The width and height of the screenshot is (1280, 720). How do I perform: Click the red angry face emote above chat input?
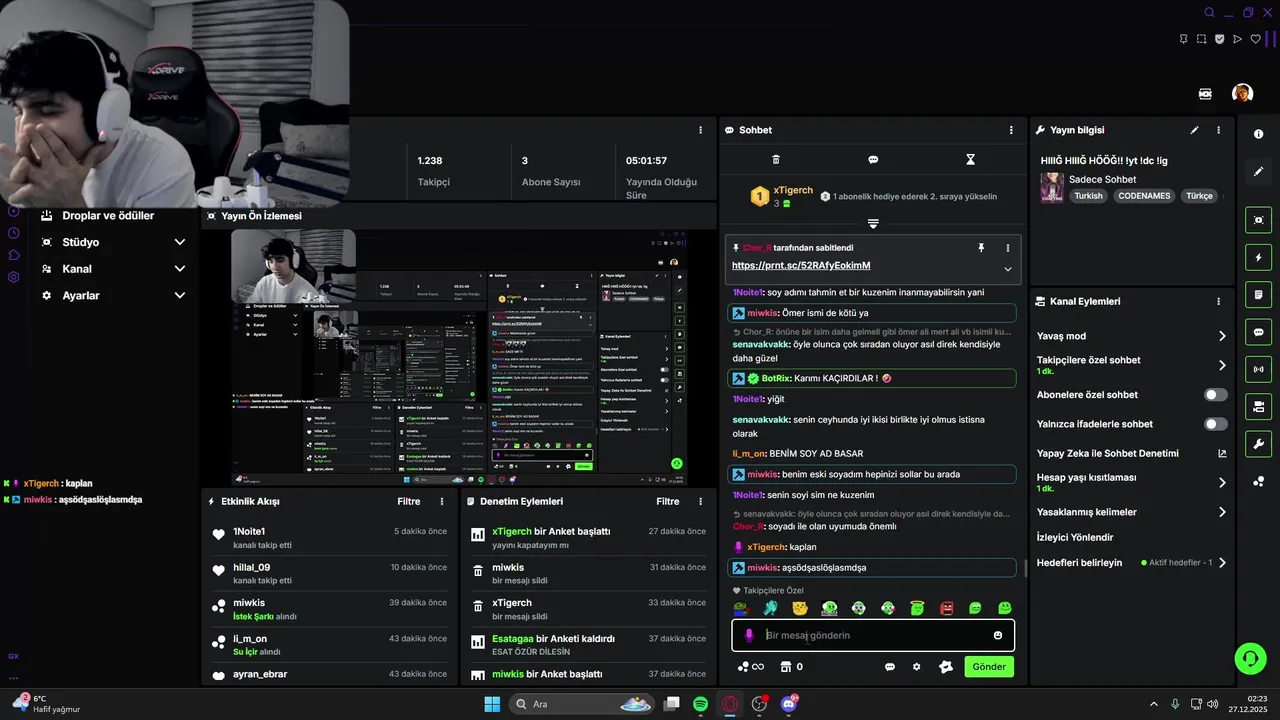click(x=946, y=608)
